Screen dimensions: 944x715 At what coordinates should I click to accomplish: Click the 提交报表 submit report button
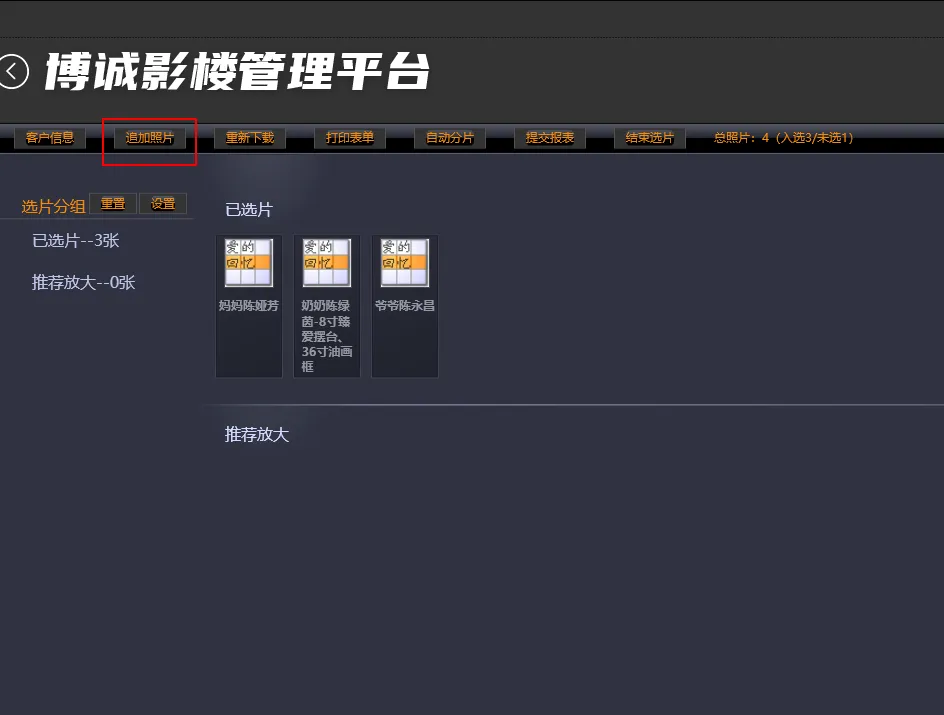[550, 138]
